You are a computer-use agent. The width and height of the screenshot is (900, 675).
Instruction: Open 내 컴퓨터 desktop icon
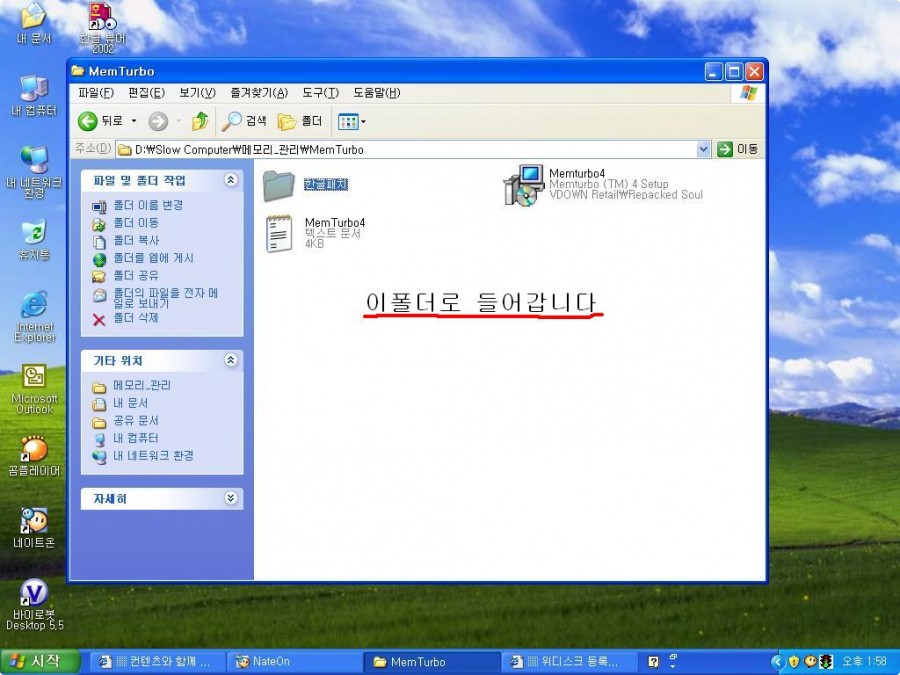point(34,96)
